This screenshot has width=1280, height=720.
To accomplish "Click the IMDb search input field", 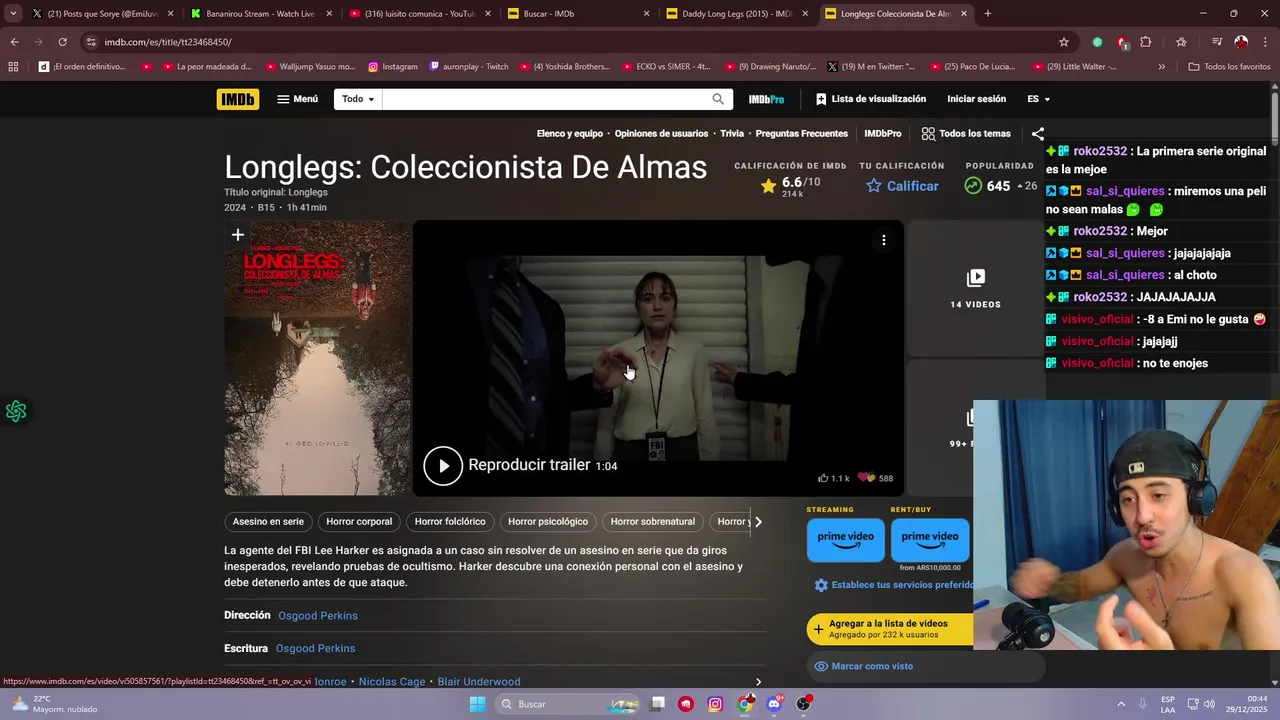I will 545,99.
